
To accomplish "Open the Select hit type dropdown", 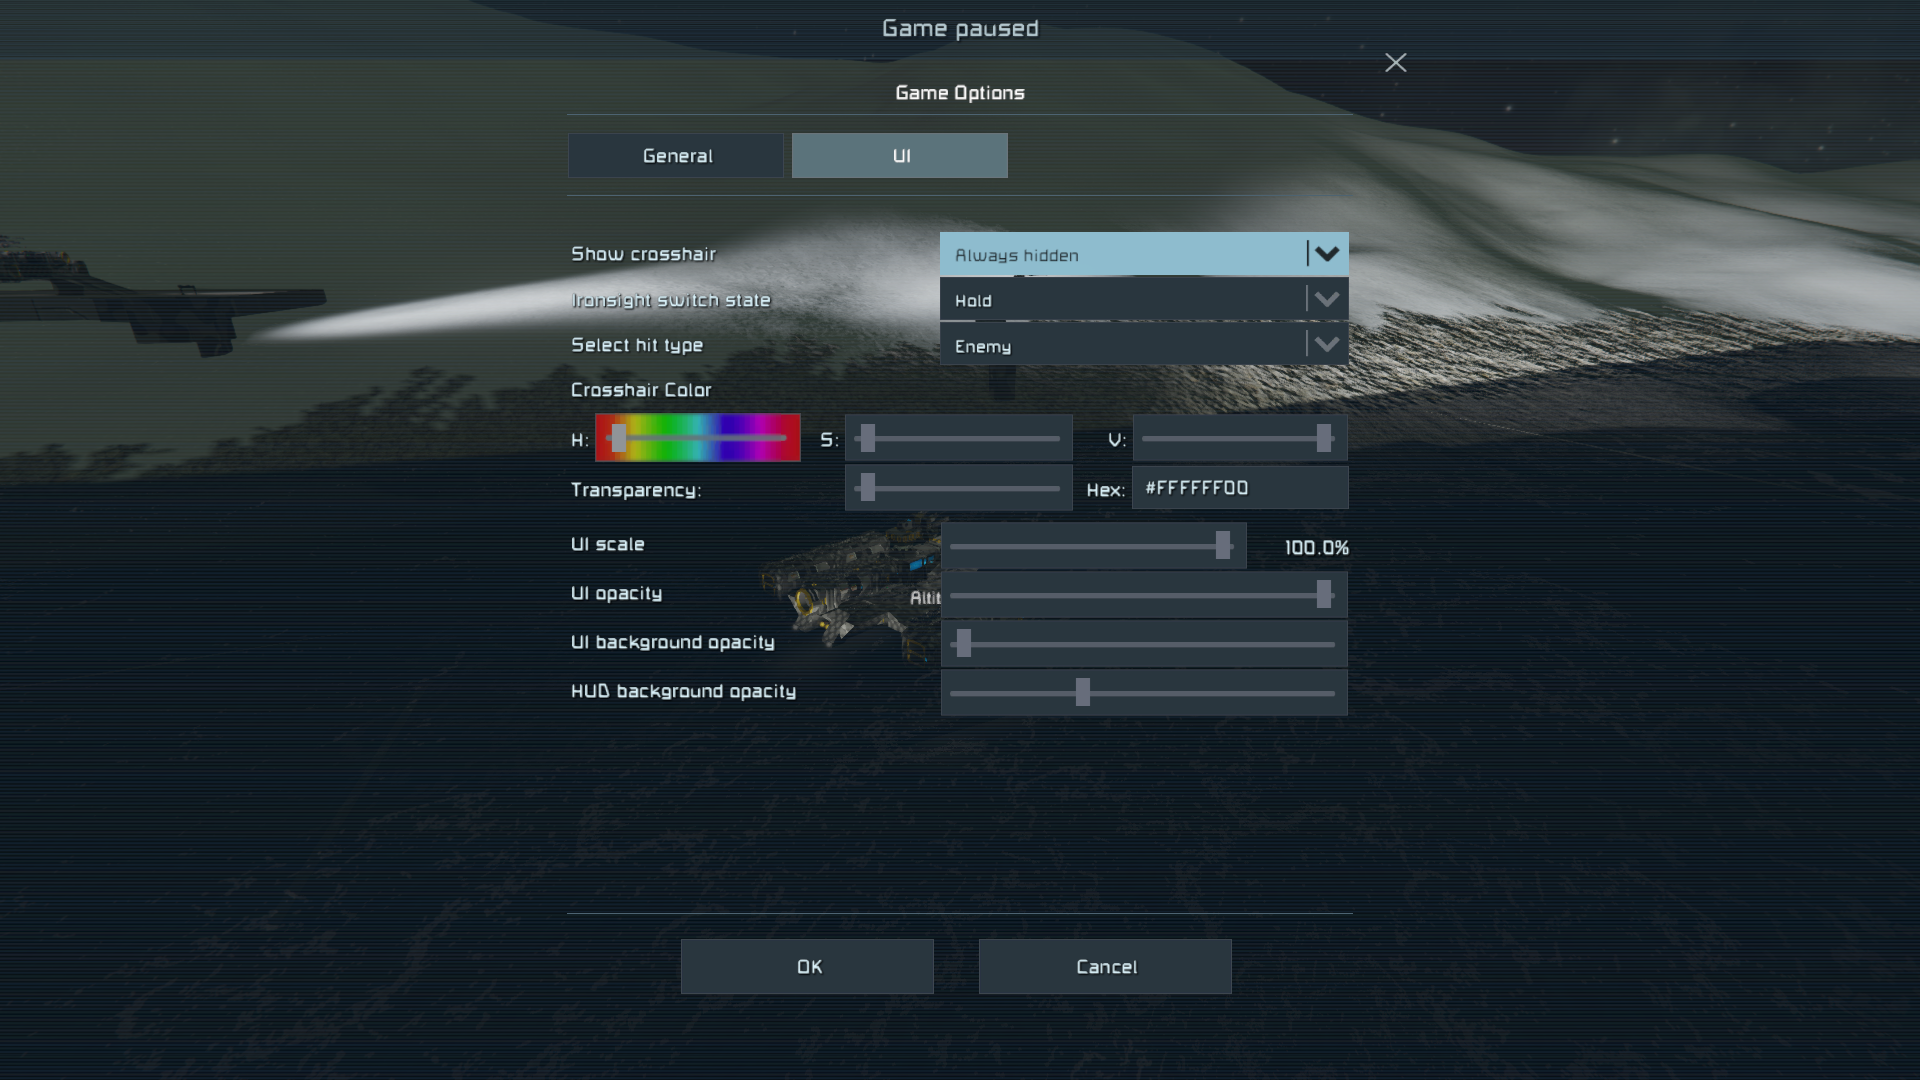I will pyautogui.click(x=1120, y=346).
